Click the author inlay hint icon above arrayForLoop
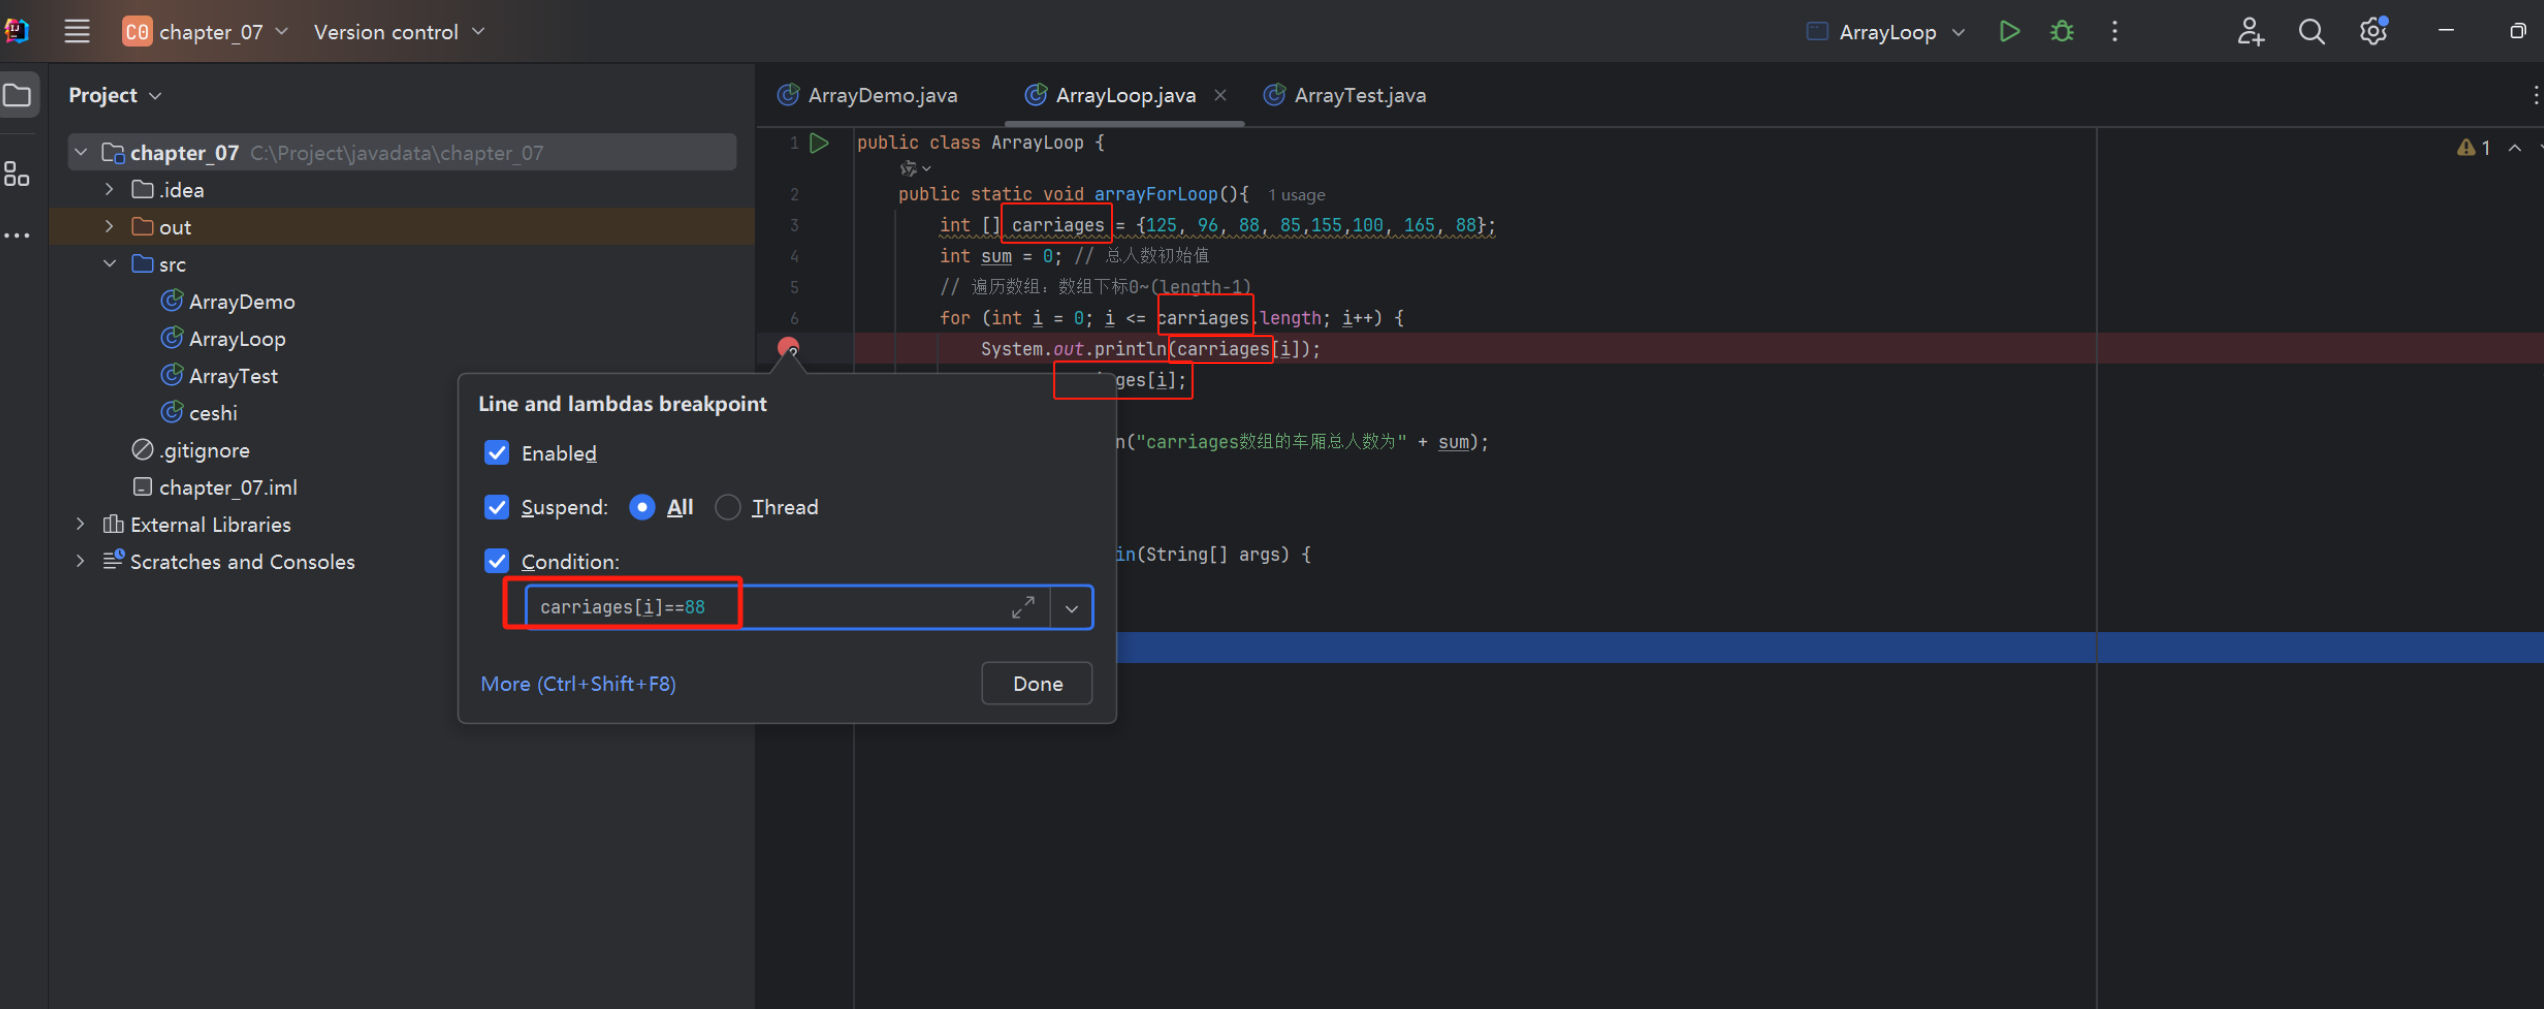The width and height of the screenshot is (2544, 1009). [914, 168]
